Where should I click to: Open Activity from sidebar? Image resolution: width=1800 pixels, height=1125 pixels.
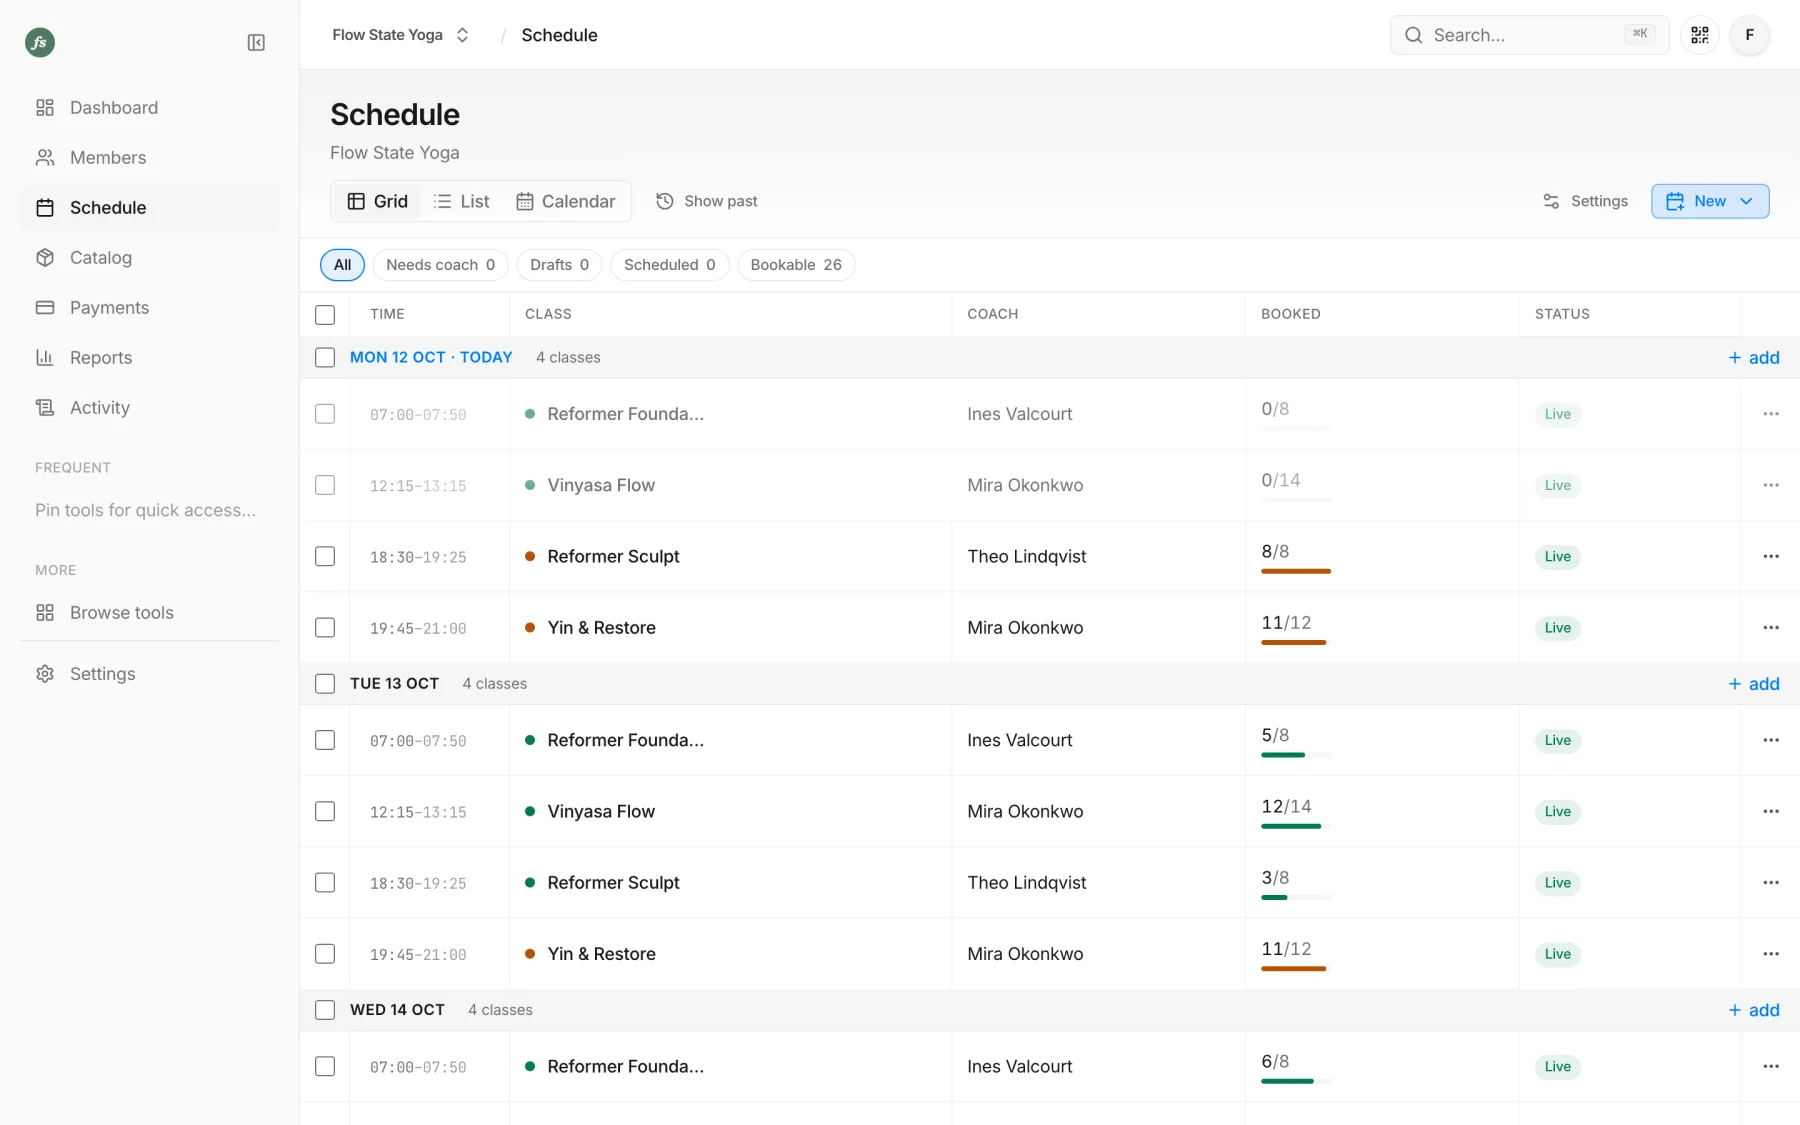click(149, 408)
